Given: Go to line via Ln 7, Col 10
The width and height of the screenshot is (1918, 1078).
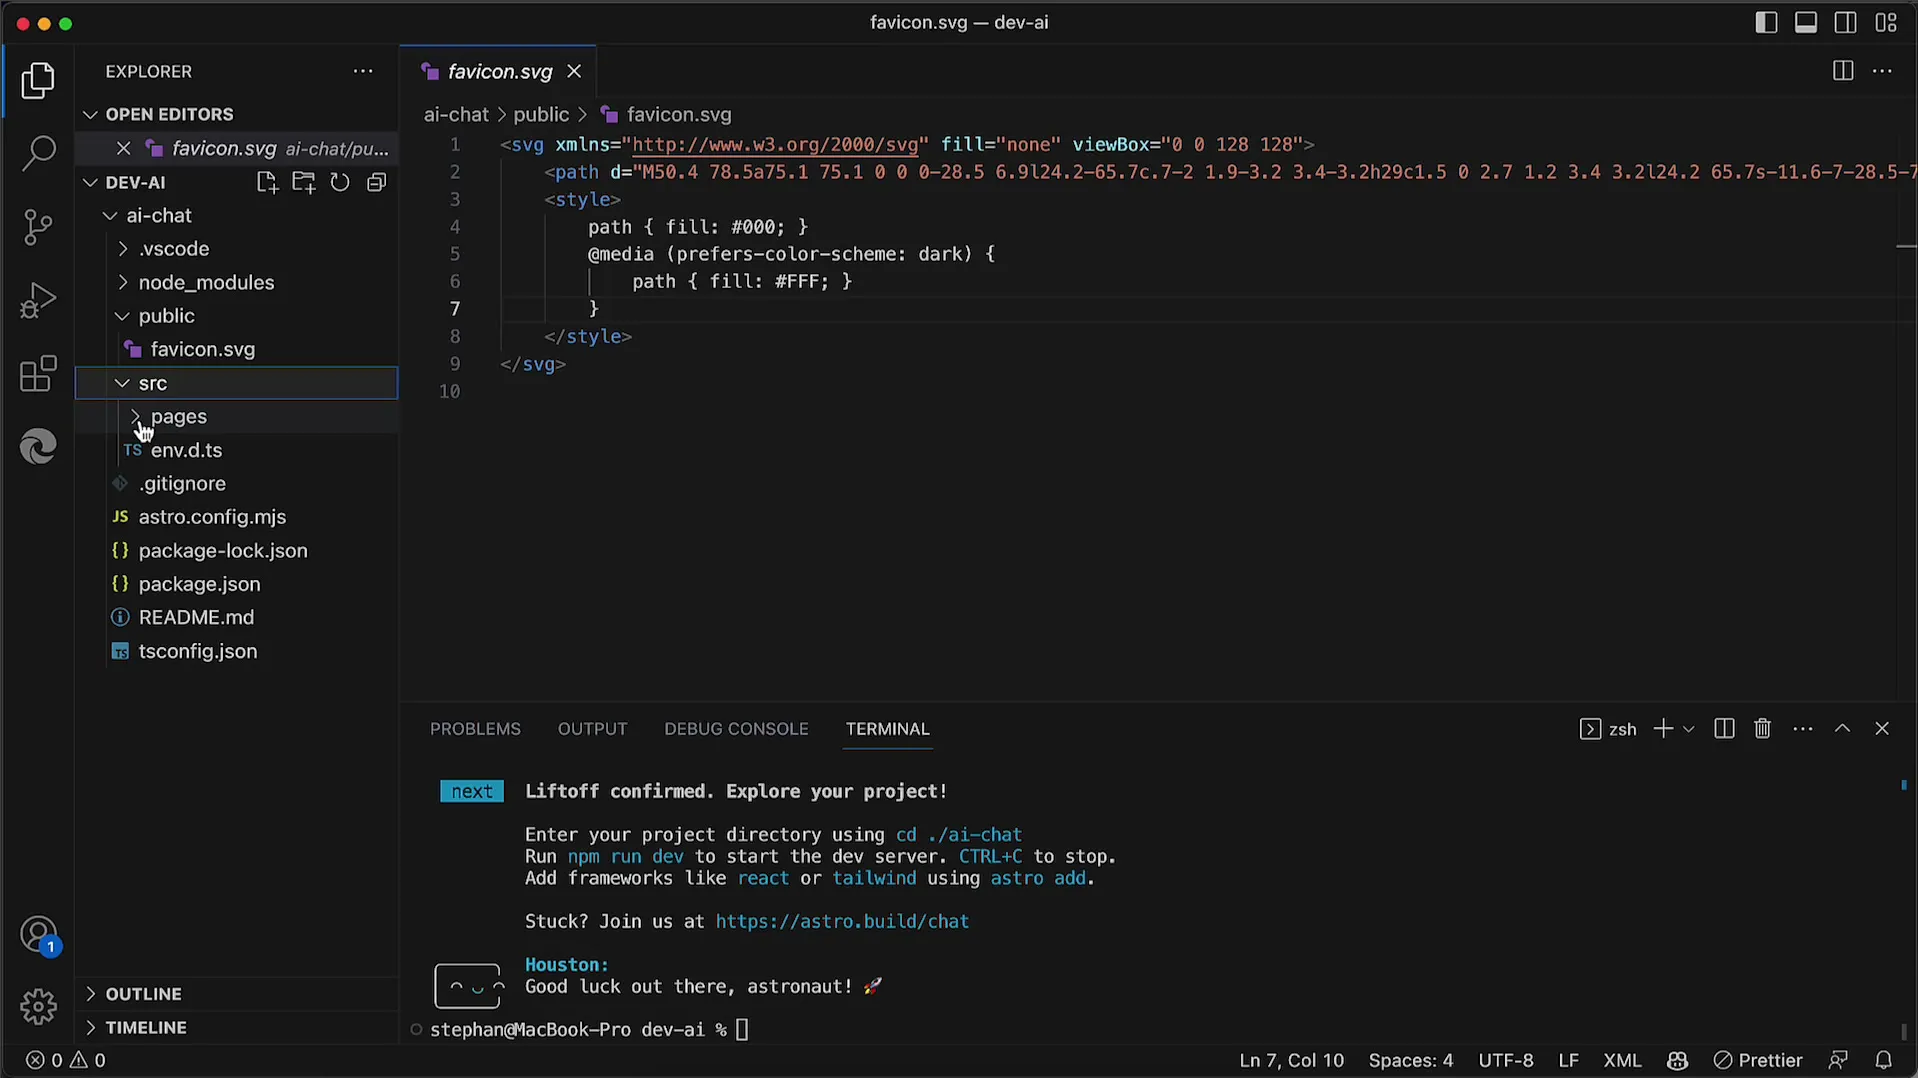Looking at the screenshot, I should click(1291, 1060).
